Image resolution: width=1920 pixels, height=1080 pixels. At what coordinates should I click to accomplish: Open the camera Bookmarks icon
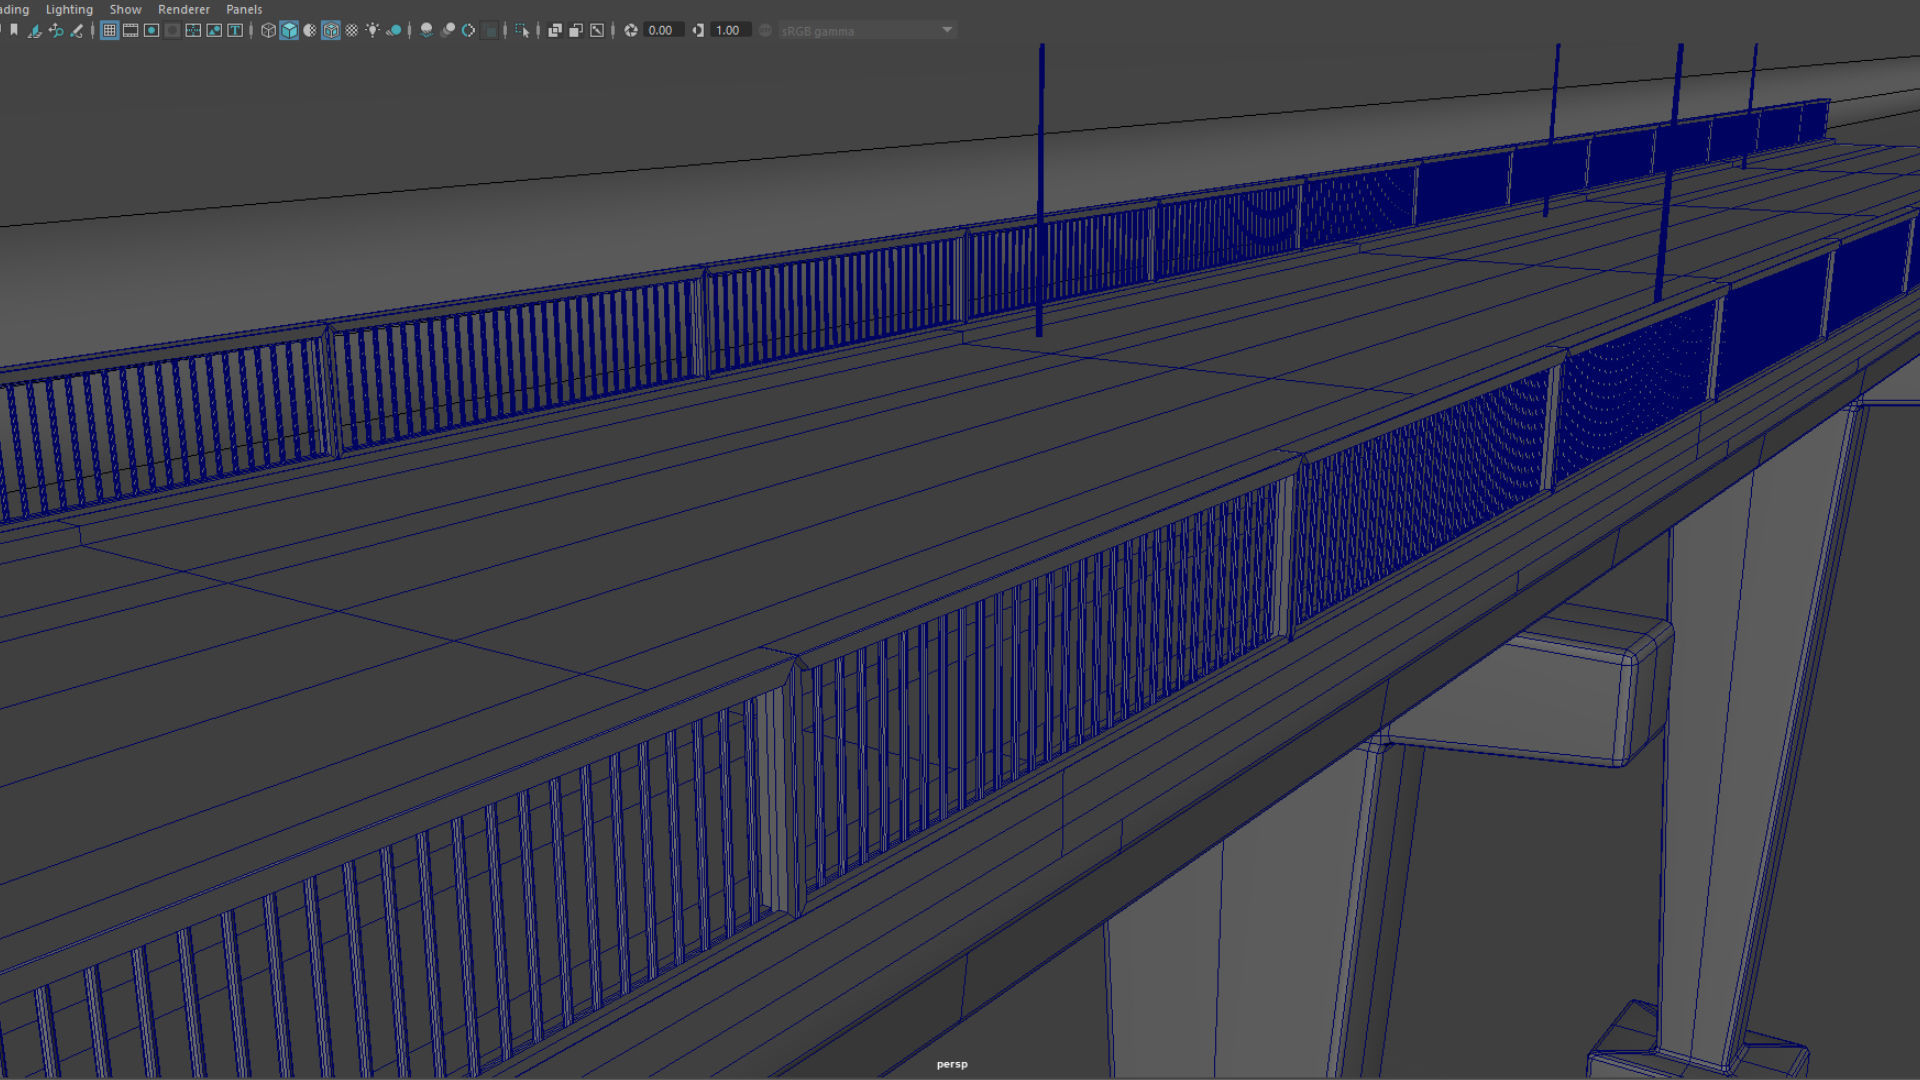[13, 30]
